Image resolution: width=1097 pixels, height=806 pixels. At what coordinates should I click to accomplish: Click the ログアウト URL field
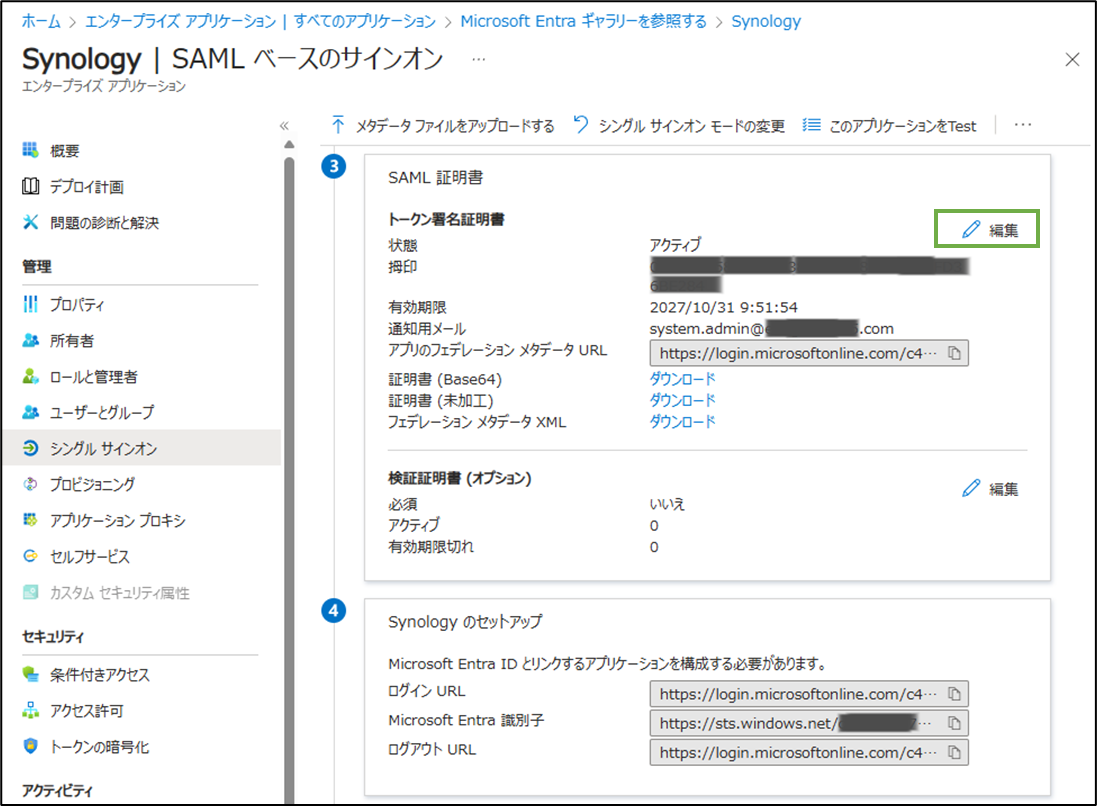point(809,753)
